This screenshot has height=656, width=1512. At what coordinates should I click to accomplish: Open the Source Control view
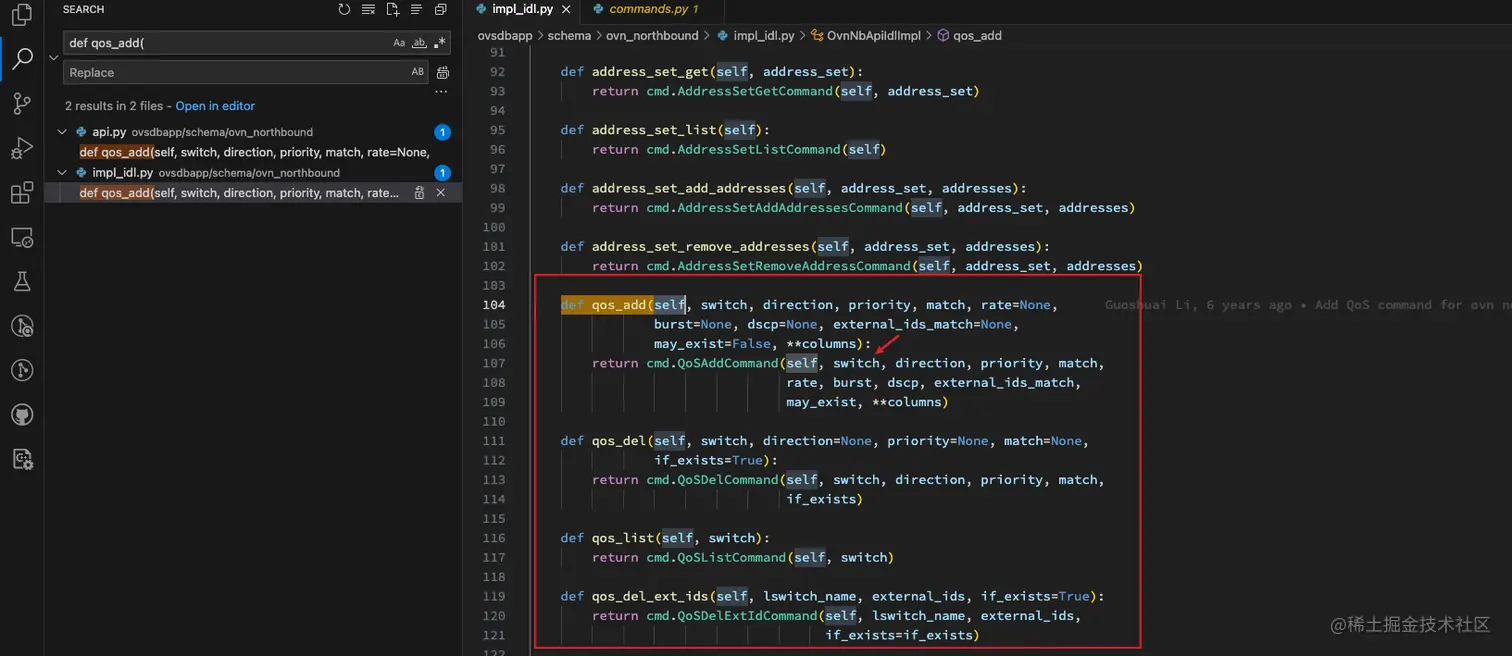pos(21,103)
